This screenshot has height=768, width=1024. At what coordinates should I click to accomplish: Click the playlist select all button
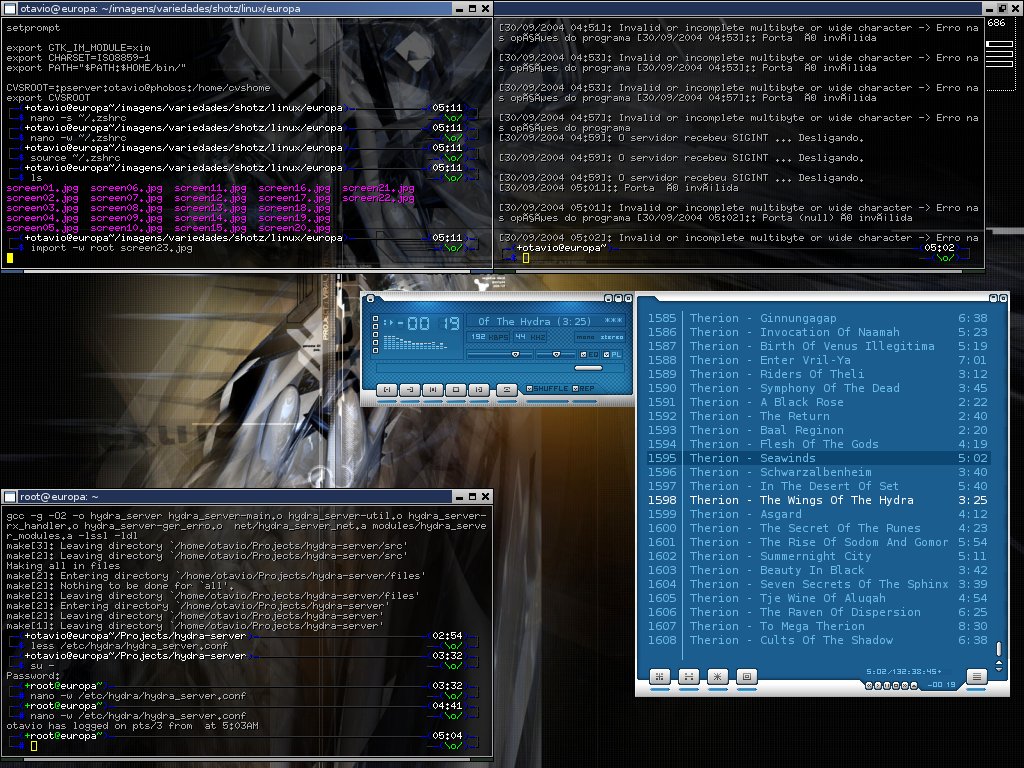tap(716, 676)
